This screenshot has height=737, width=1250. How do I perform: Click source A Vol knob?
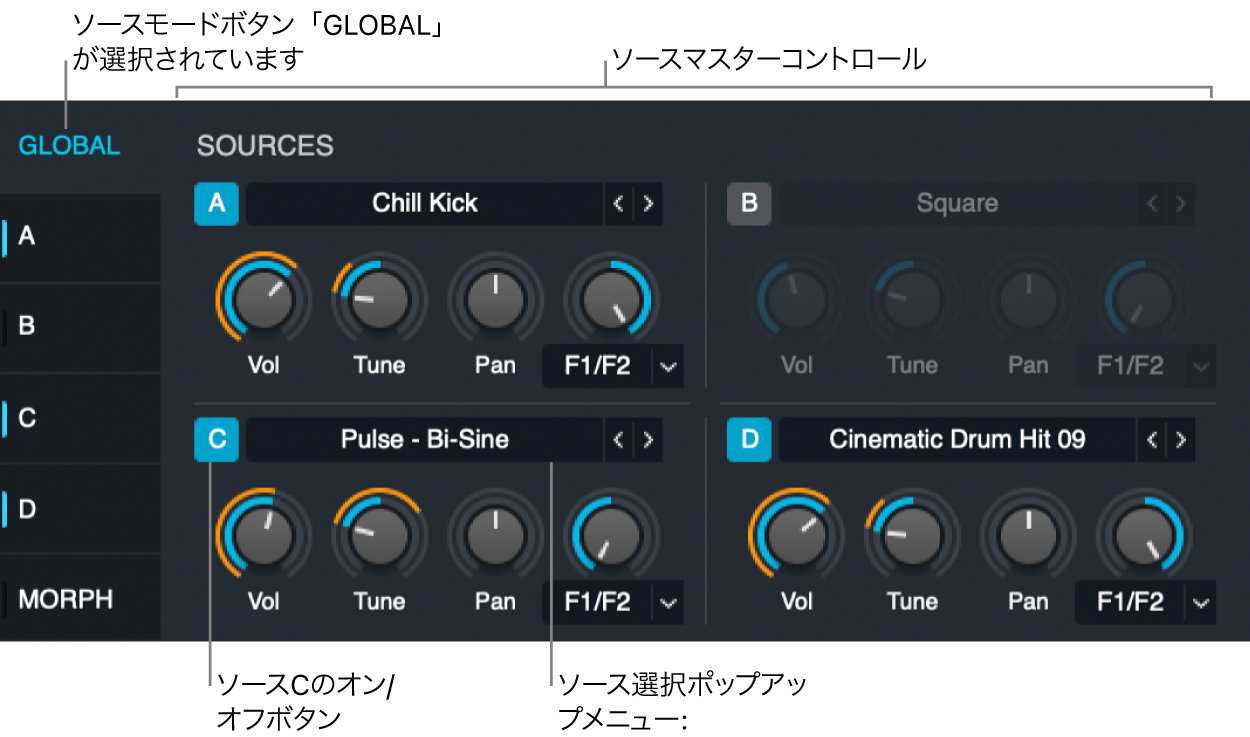[x=264, y=298]
